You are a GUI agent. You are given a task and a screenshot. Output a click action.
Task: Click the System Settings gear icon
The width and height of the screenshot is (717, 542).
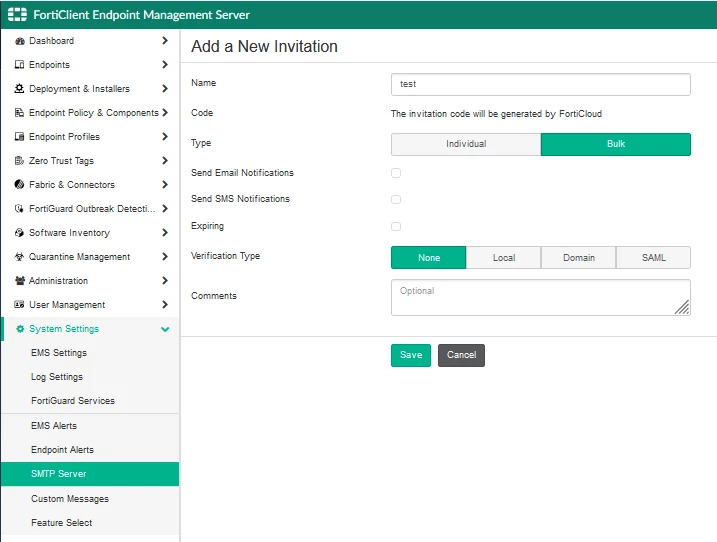[x=20, y=329]
